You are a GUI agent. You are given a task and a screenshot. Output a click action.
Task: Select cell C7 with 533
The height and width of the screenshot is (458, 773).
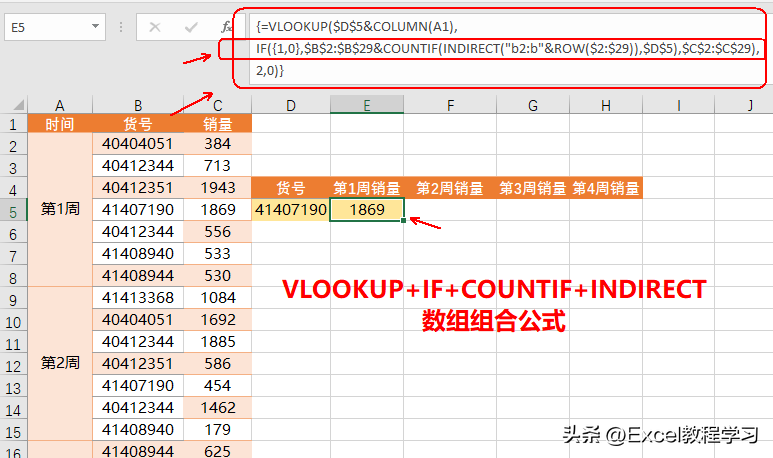point(217,253)
